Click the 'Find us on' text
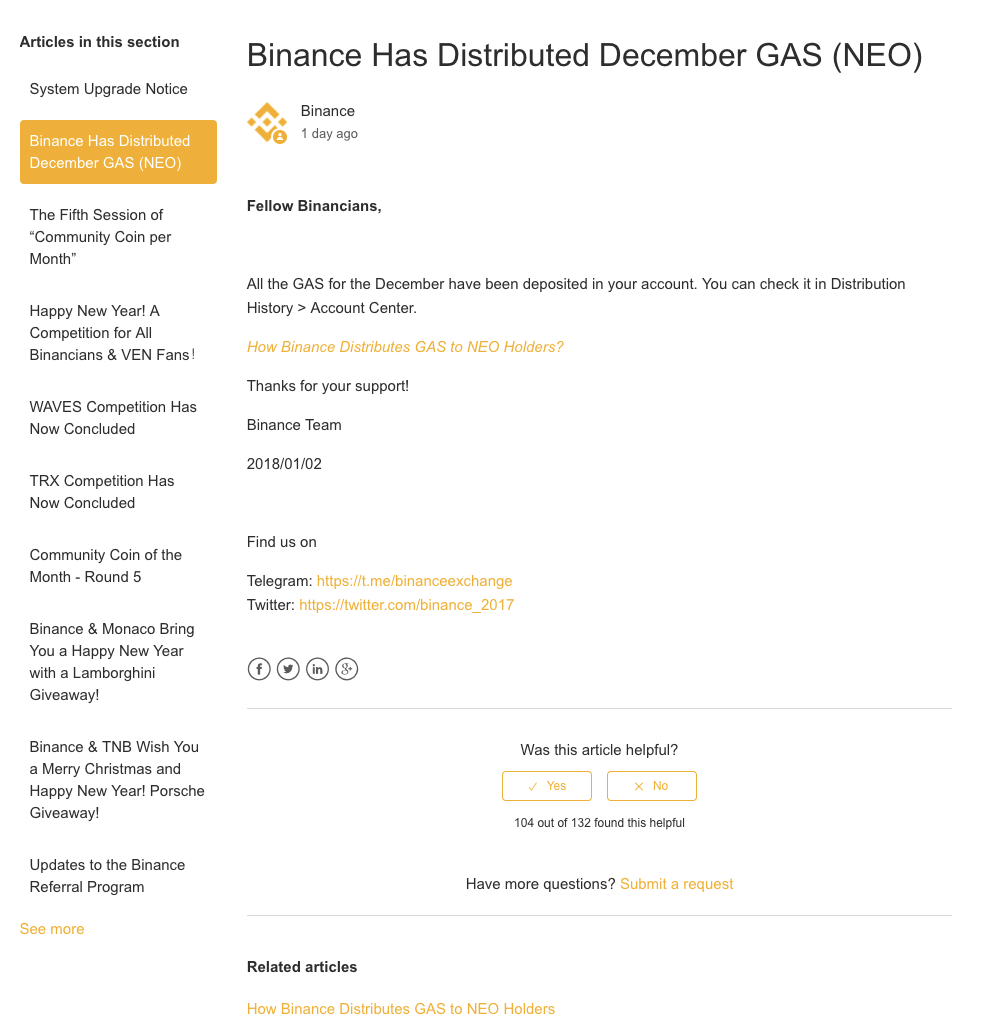The image size is (994, 1030). (282, 542)
